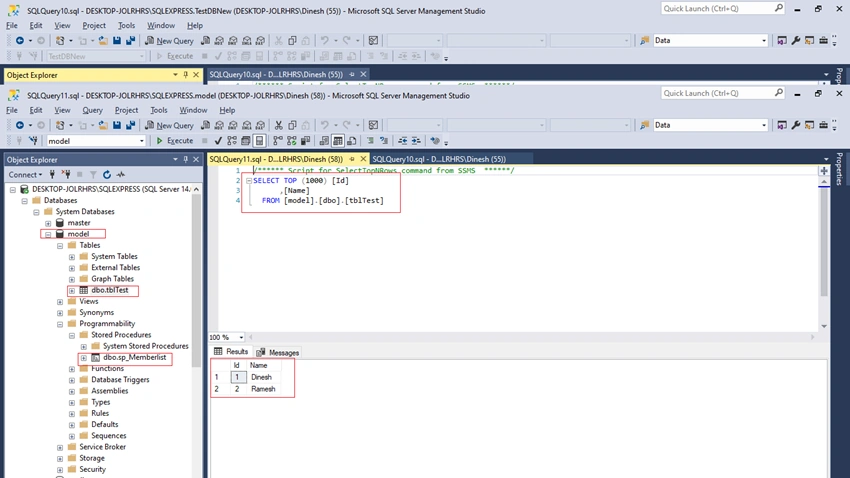Image resolution: width=850 pixels, height=478 pixels.
Task: Display estimated execution plan icon in SQLQuery11 window
Action: [232, 141]
